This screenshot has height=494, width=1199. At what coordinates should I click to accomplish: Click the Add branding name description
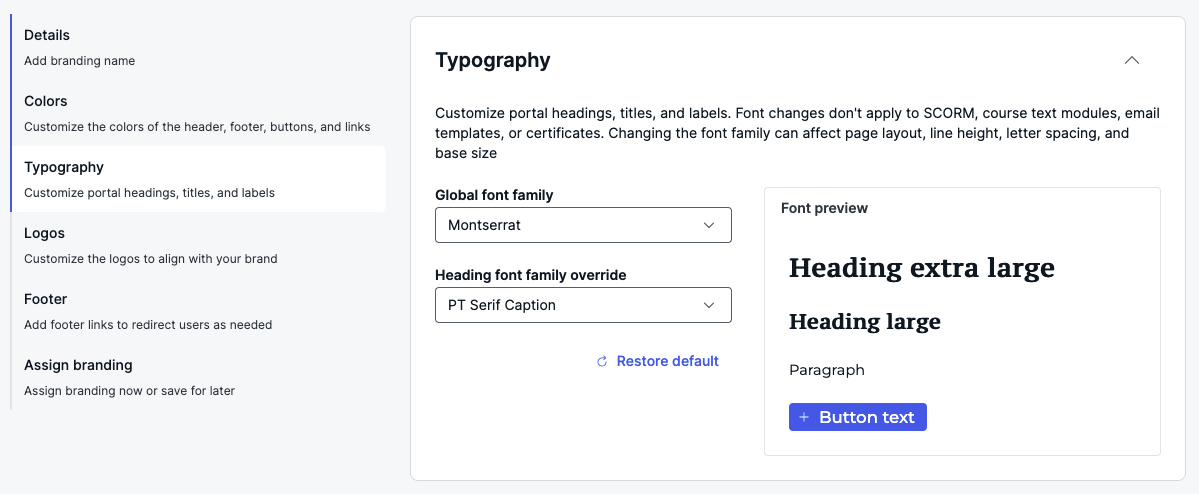(x=80, y=60)
